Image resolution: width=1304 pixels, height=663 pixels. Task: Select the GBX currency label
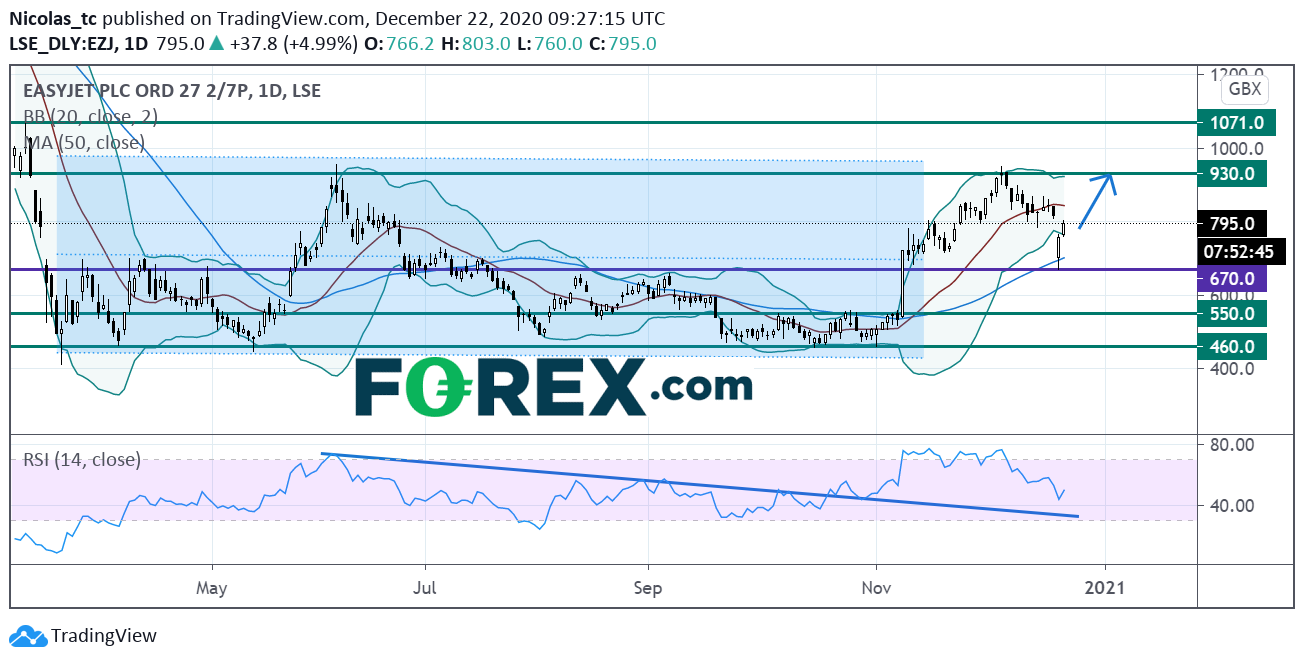coord(1244,89)
